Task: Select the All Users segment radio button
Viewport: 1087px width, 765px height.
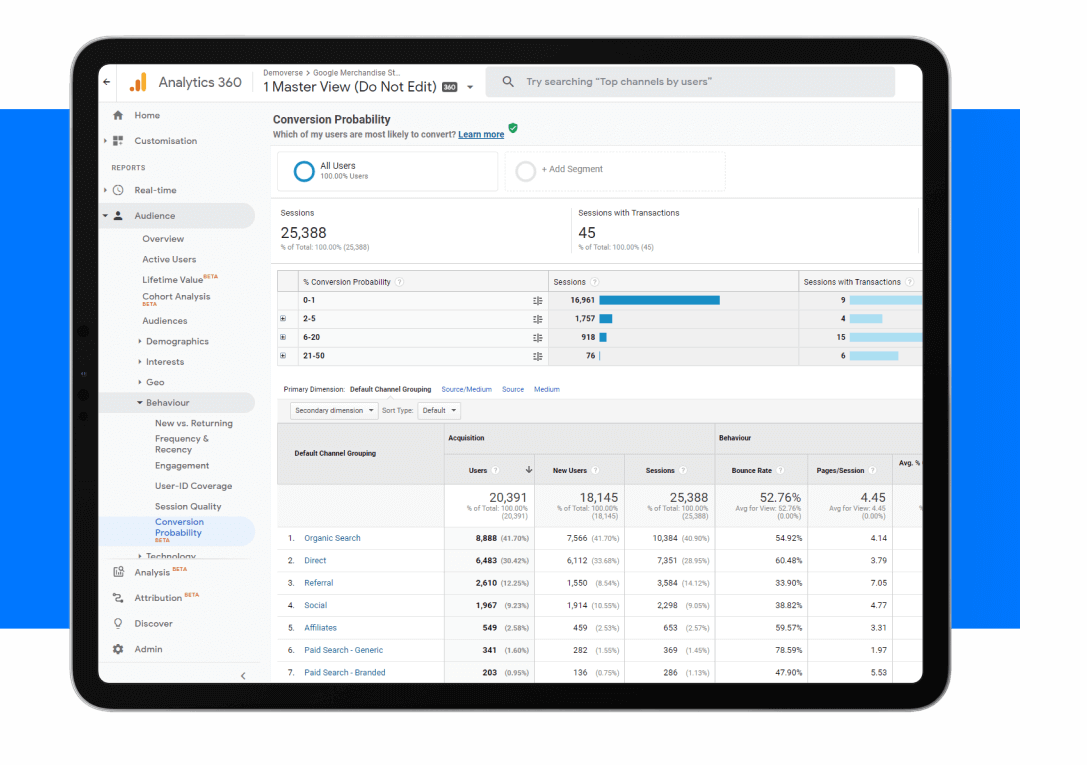Action: coord(302,171)
